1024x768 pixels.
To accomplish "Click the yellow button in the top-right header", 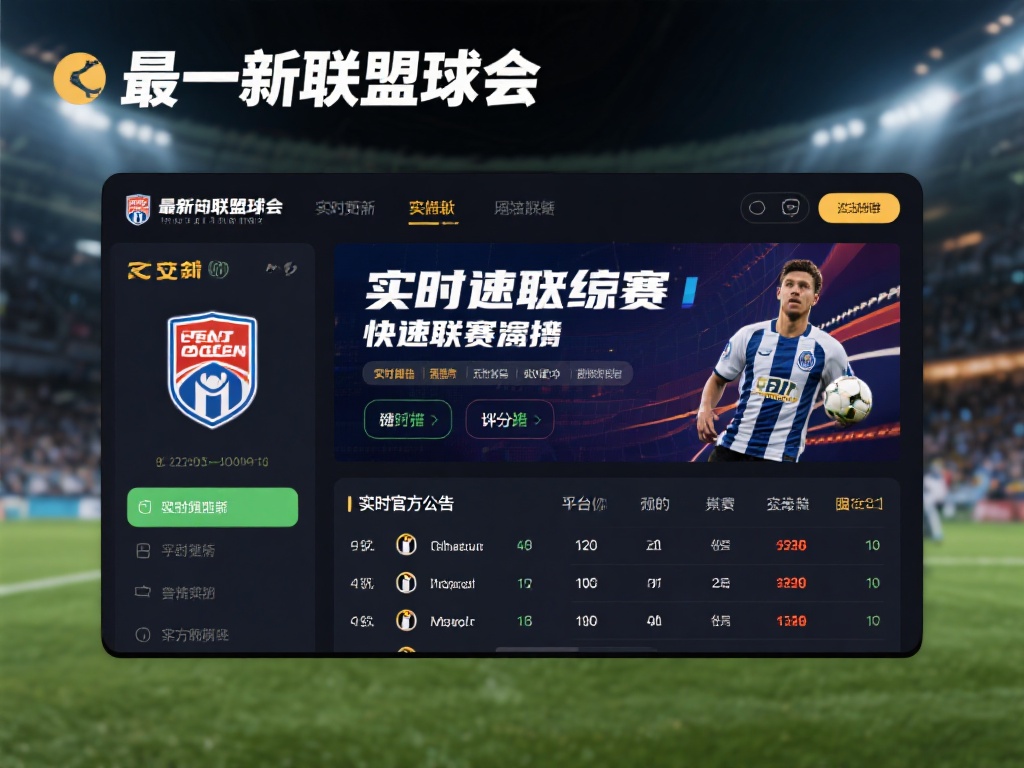I will 859,208.
